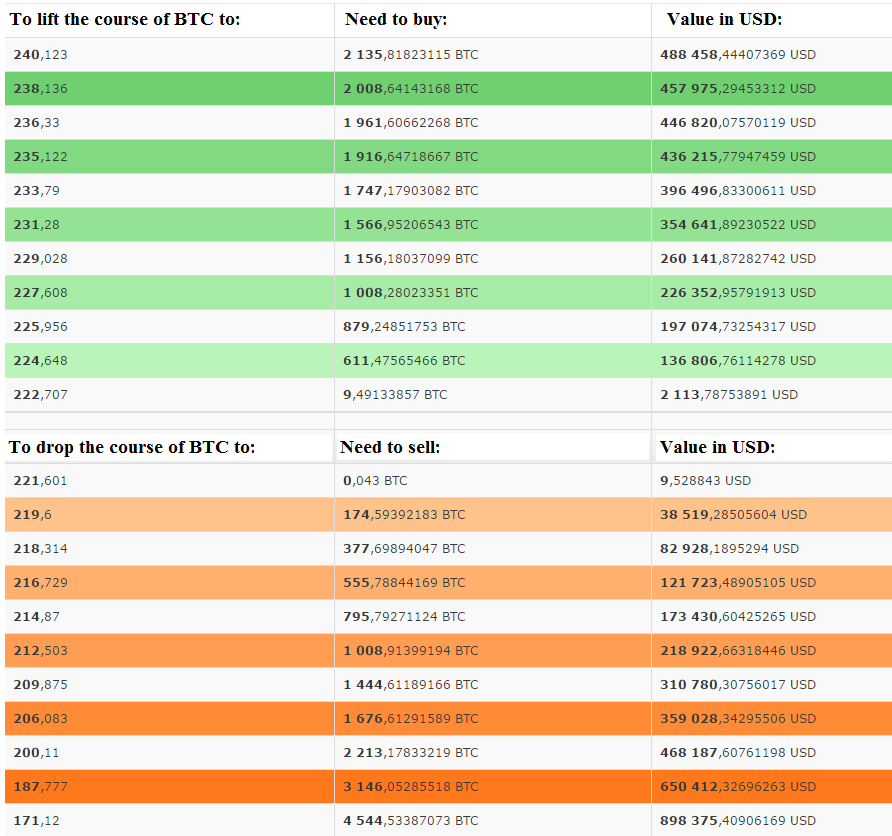Select value 38 519,28505604 USD
Viewport: 892px width, 836px height.
pyautogui.click(x=733, y=515)
